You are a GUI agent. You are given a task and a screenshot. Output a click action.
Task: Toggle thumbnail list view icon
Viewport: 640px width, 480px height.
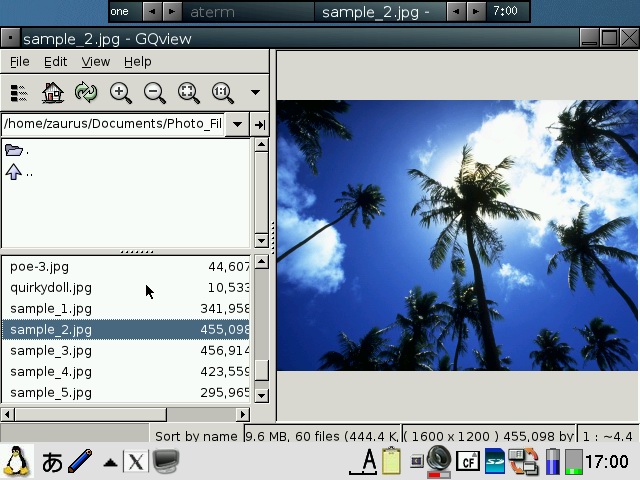click(x=18, y=93)
